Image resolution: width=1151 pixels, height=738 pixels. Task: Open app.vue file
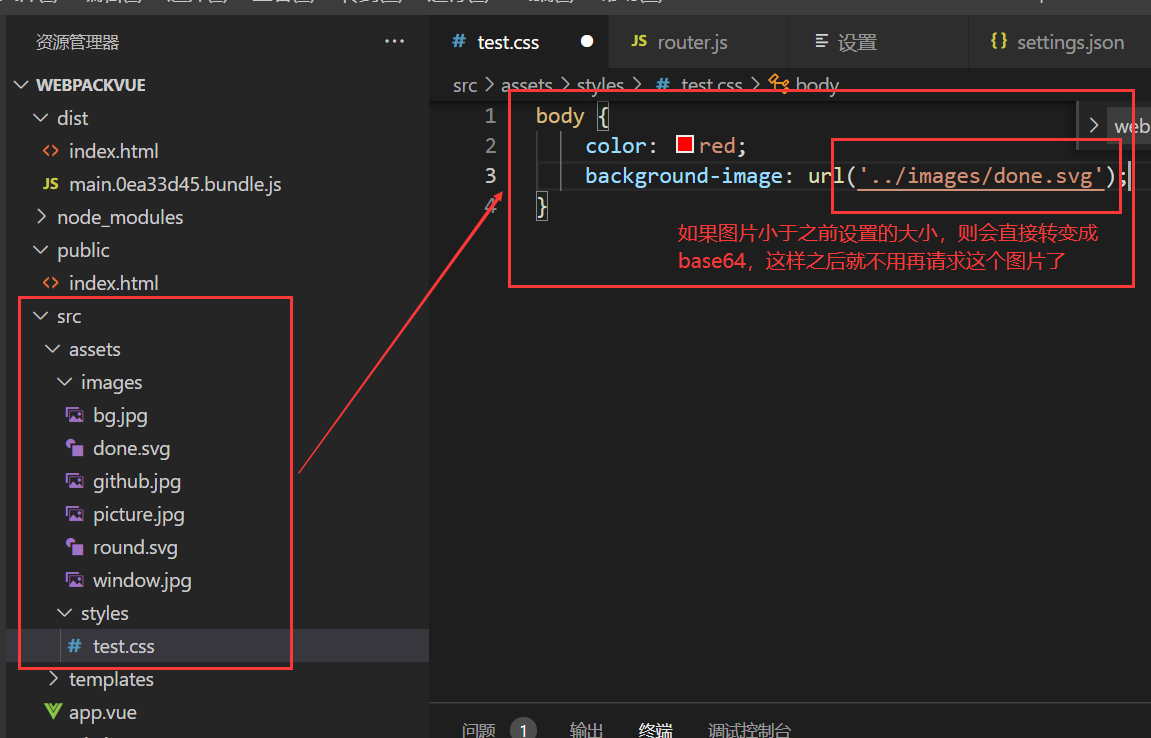pyautogui.click(x=103, y=712)
